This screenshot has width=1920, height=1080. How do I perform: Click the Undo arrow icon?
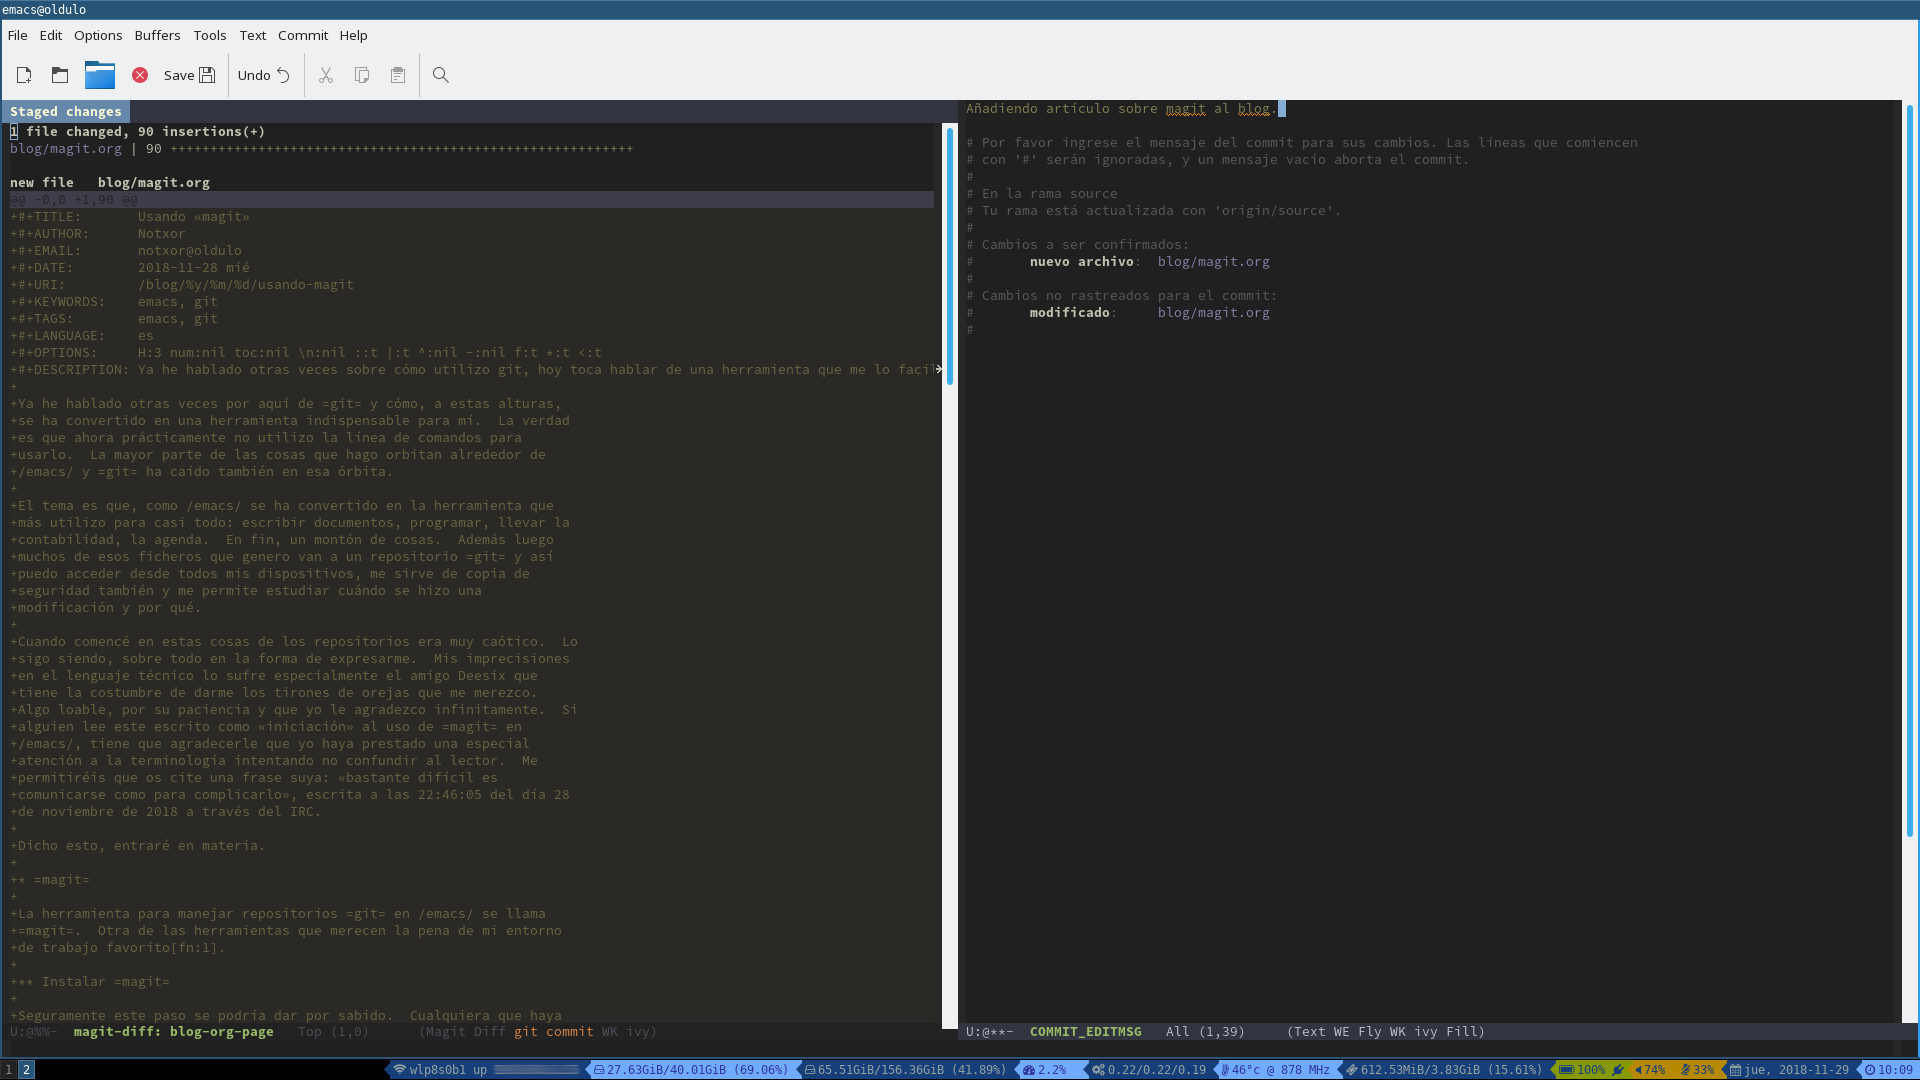(283, 75)
